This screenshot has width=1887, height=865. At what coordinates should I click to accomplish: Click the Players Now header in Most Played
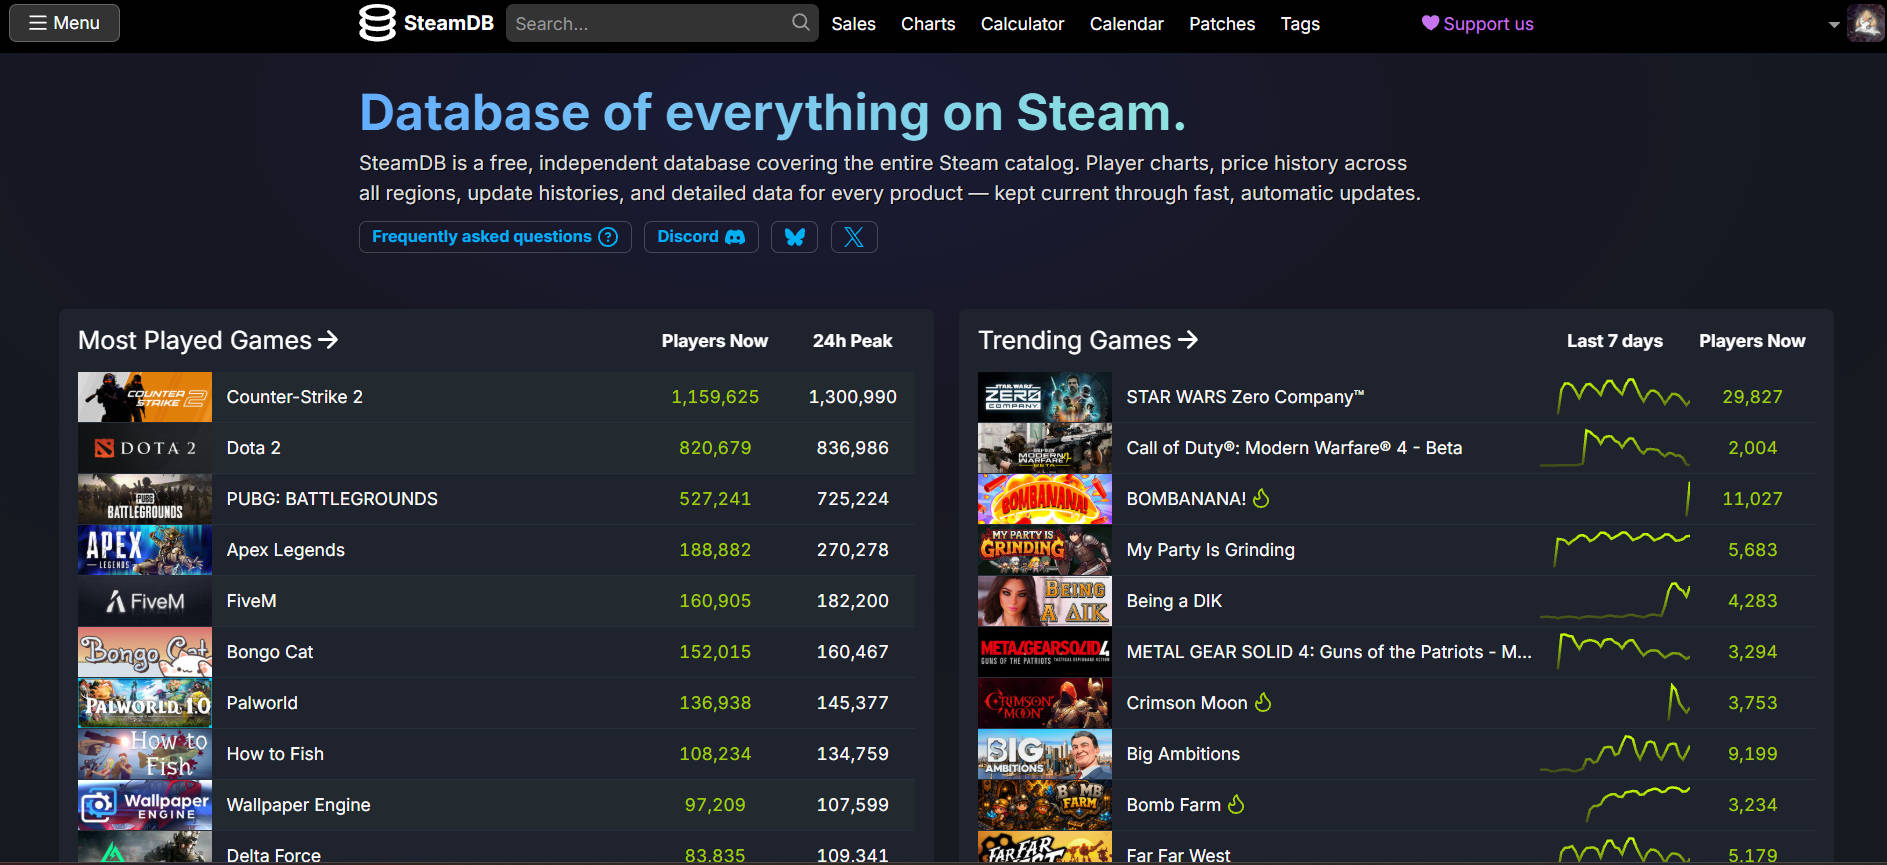(x=714, y=341)
